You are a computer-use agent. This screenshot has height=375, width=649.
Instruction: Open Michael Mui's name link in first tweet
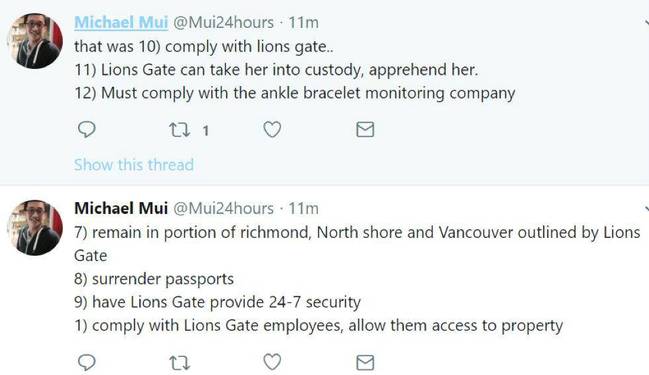(x=121, y=22)
